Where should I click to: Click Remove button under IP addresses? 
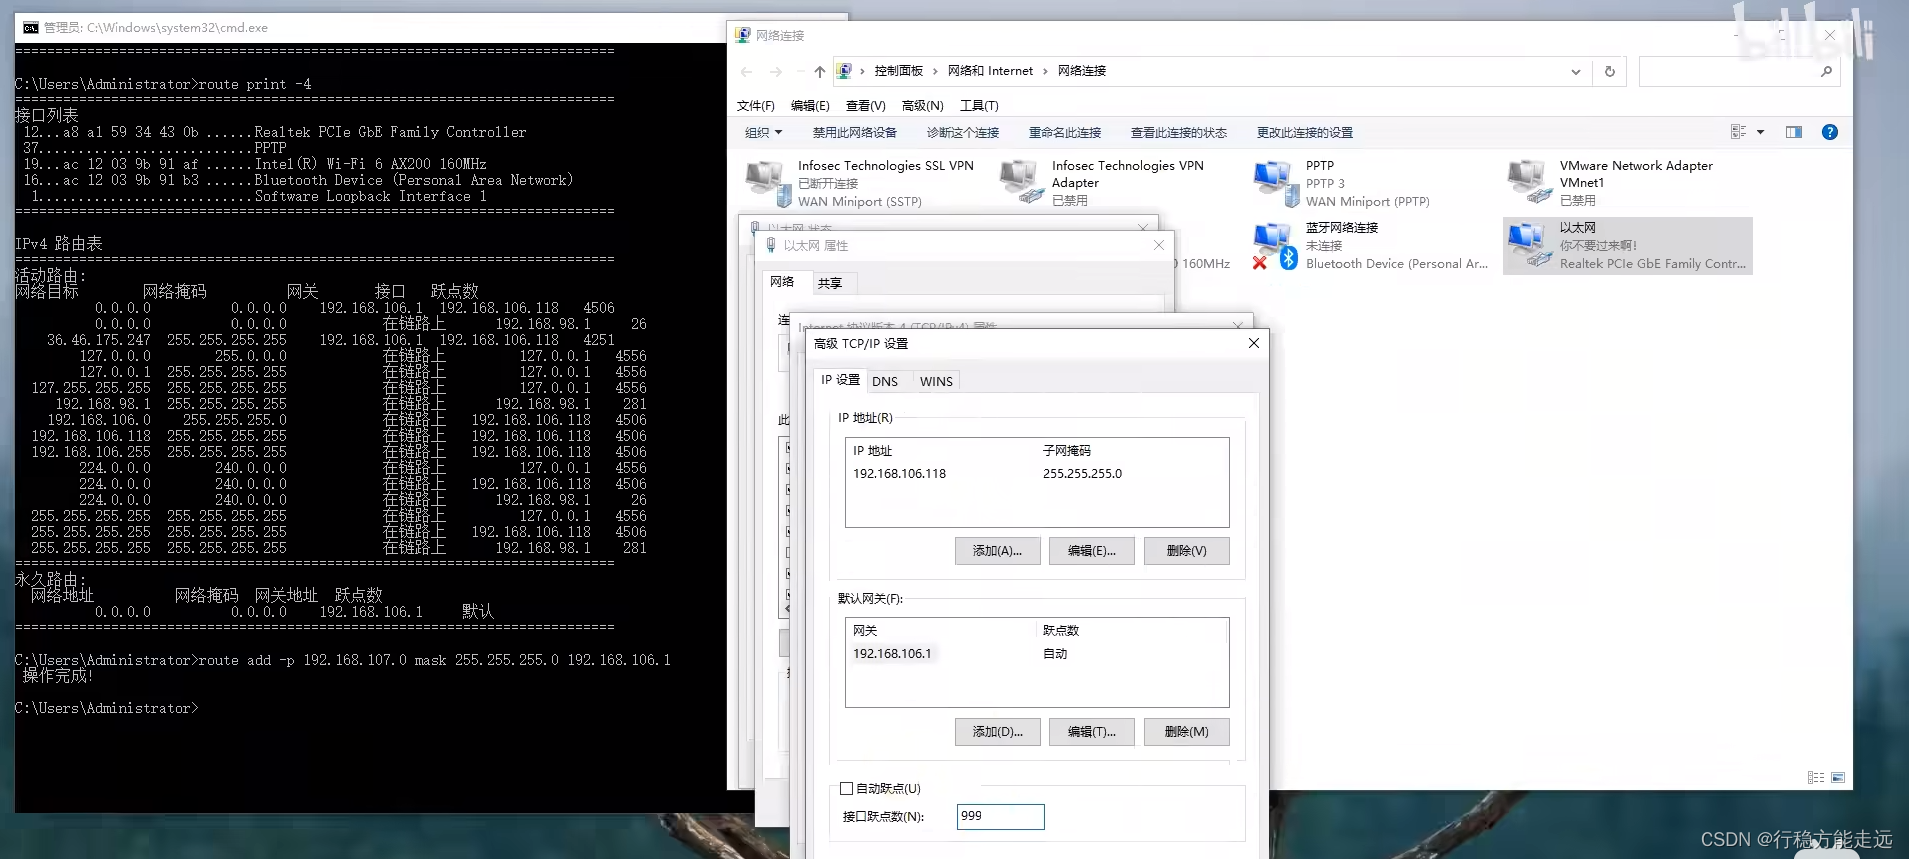coord(1186,551)
